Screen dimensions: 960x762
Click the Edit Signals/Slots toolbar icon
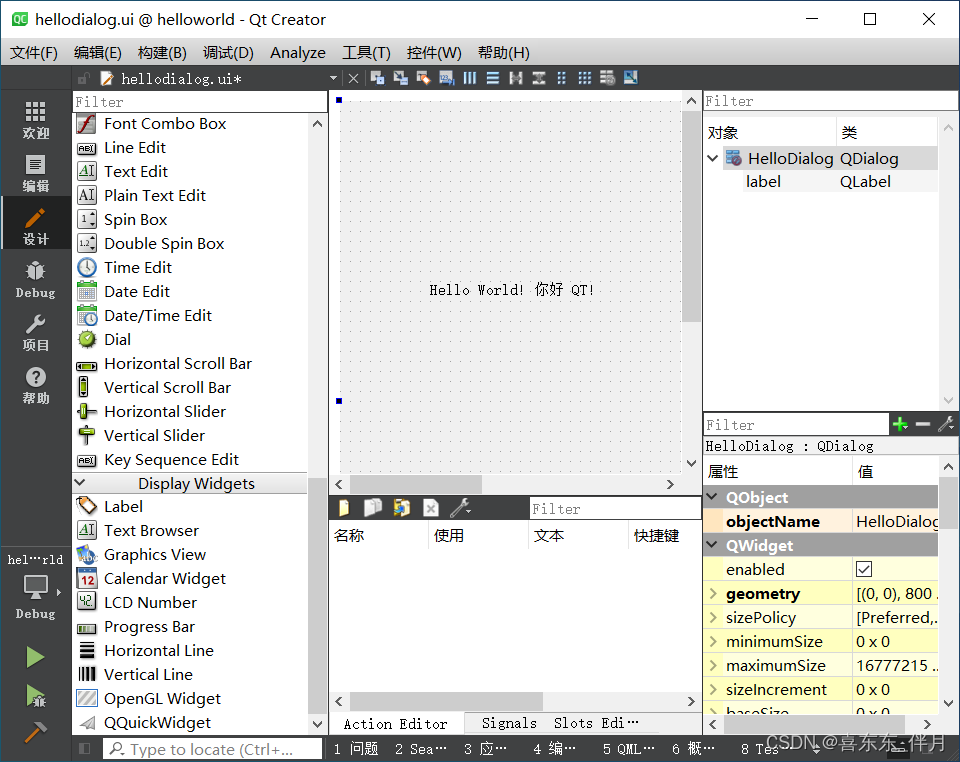coord(400,78)
